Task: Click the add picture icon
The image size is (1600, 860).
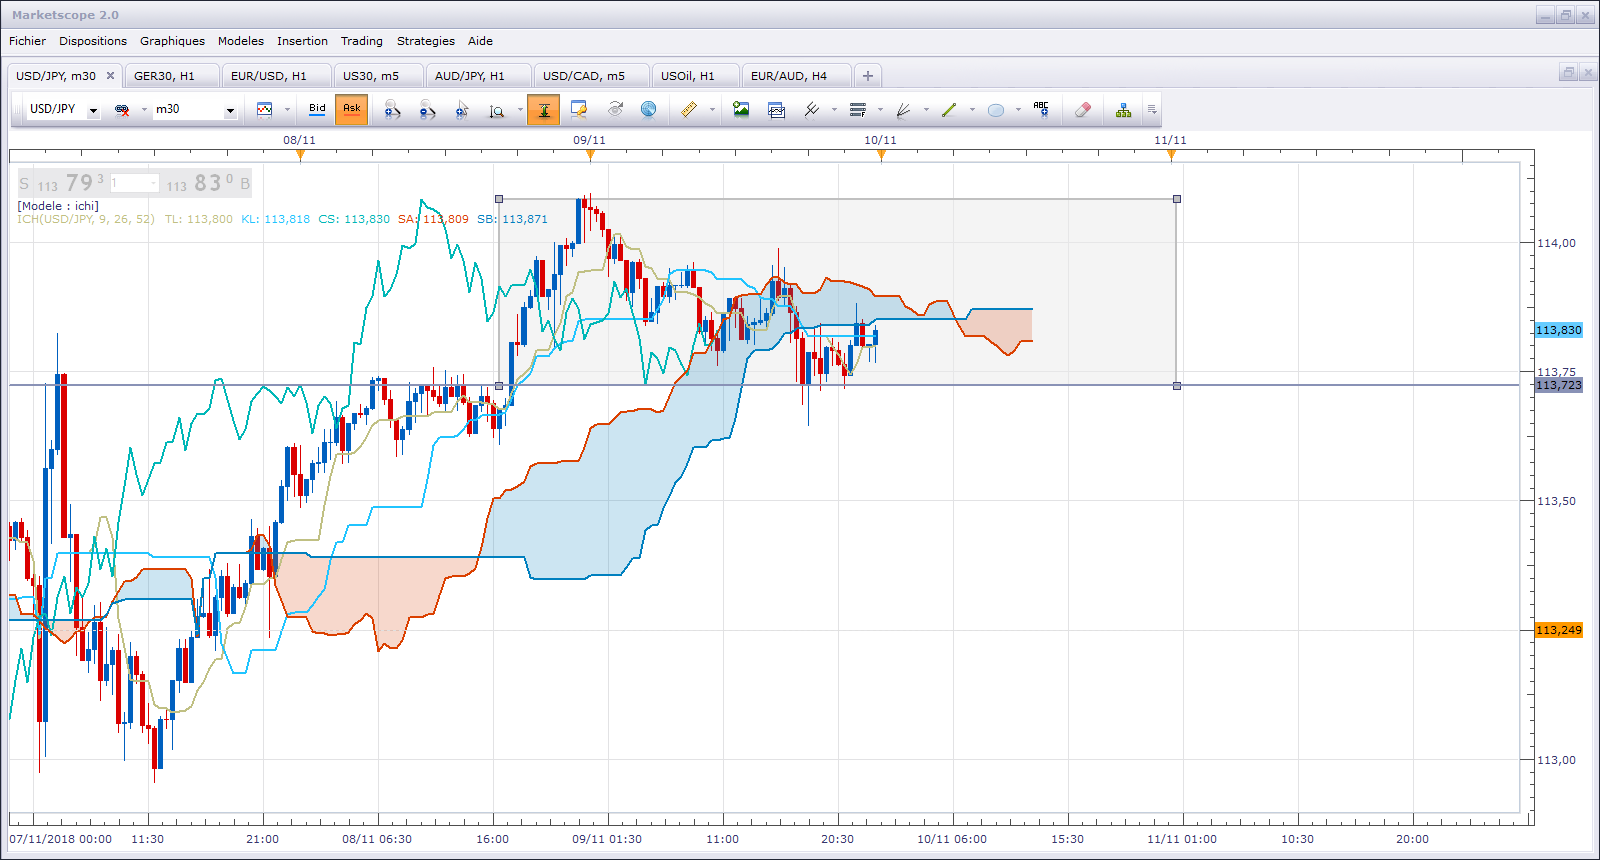Action: click(x=741, y=110)
